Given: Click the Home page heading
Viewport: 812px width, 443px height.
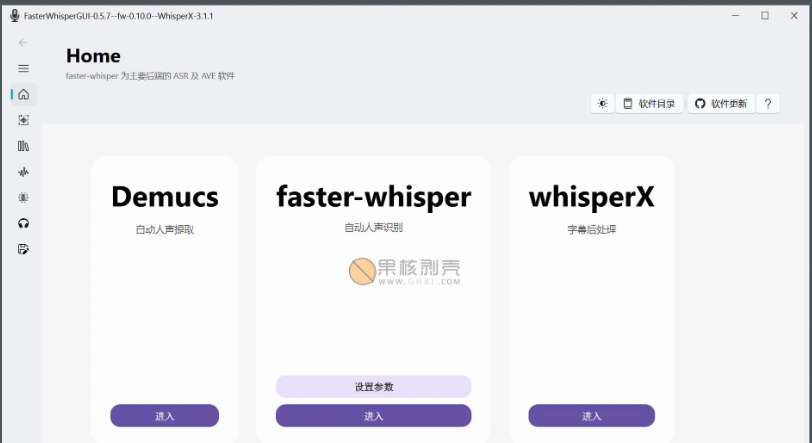Looking at the screenshot, I should pyautogui.click(x=93, y=55).
